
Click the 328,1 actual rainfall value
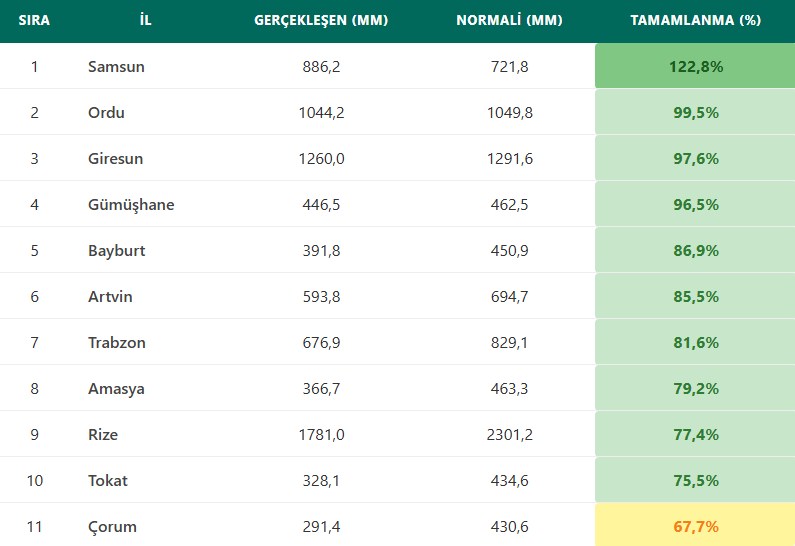click(321, 481)
